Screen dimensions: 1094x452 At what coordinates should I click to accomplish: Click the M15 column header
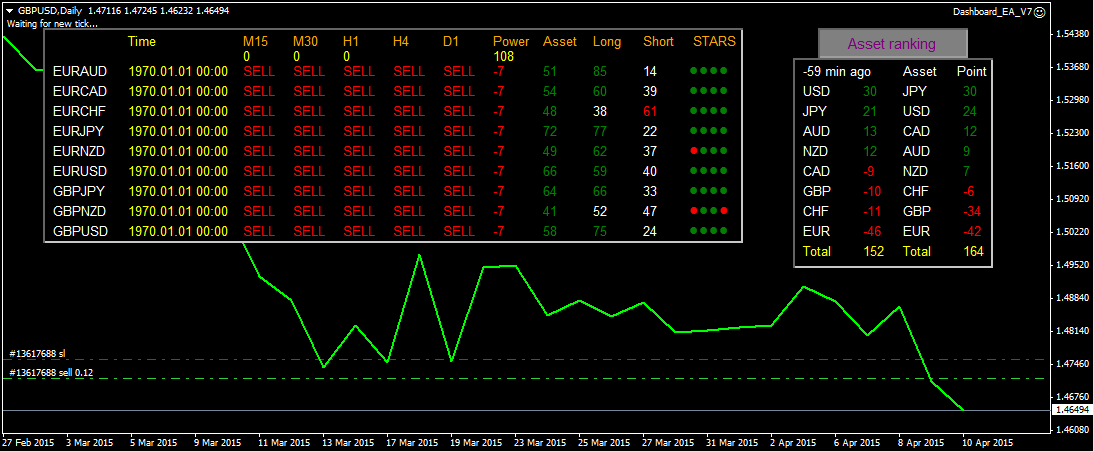click(x=255, y=42)
